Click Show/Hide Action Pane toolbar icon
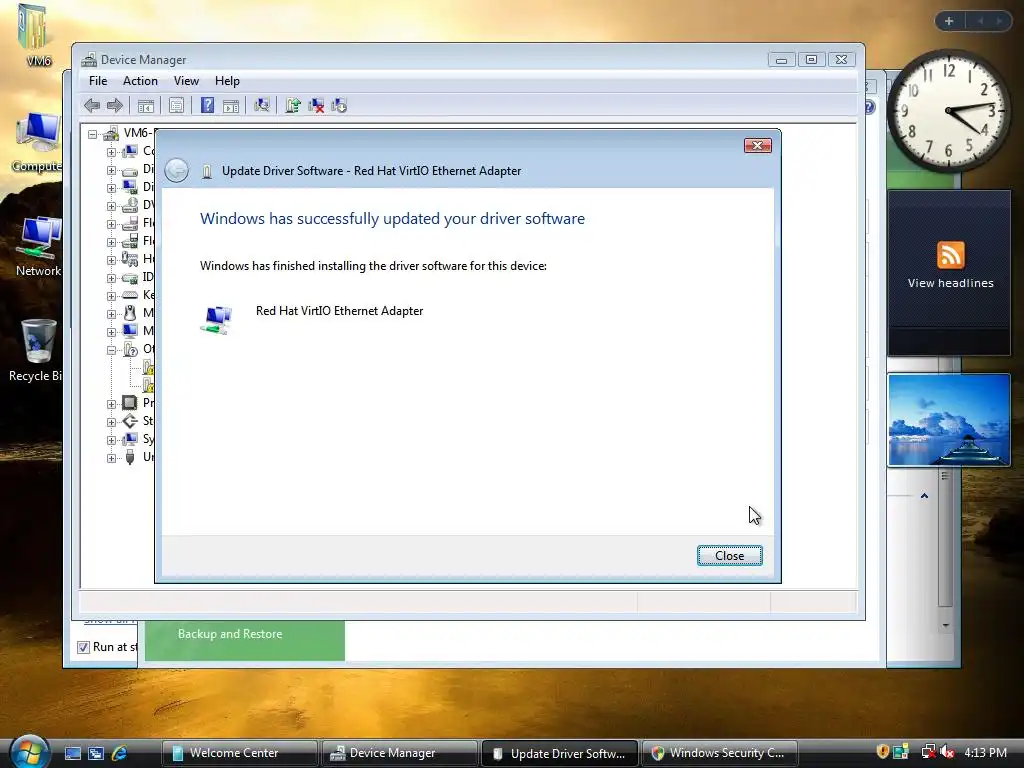Viewport: 1024px width, 768px height. [x=231, y=105]
